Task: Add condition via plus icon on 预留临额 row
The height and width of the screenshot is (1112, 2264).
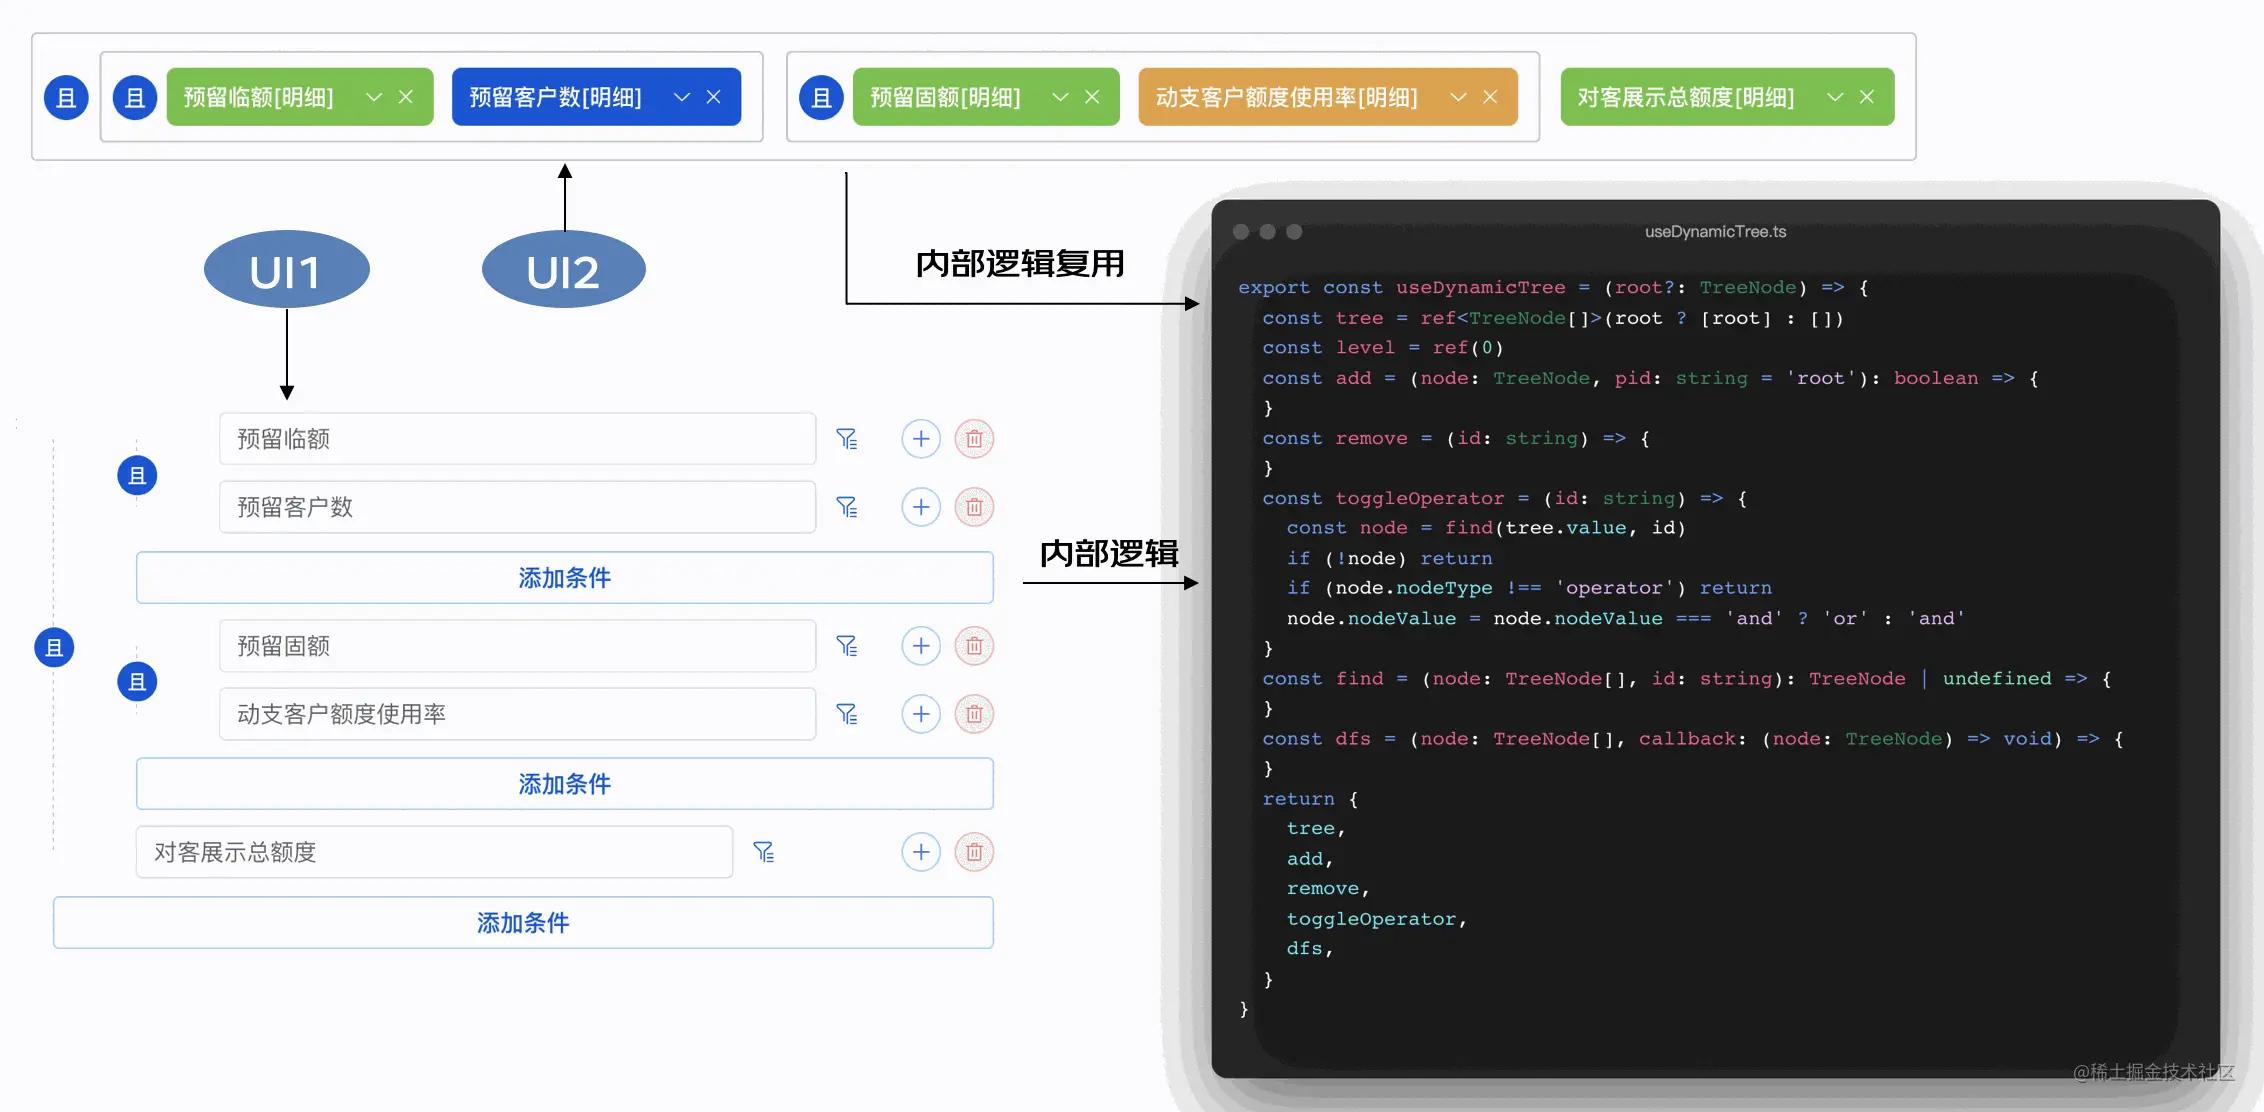Action: 921,439
